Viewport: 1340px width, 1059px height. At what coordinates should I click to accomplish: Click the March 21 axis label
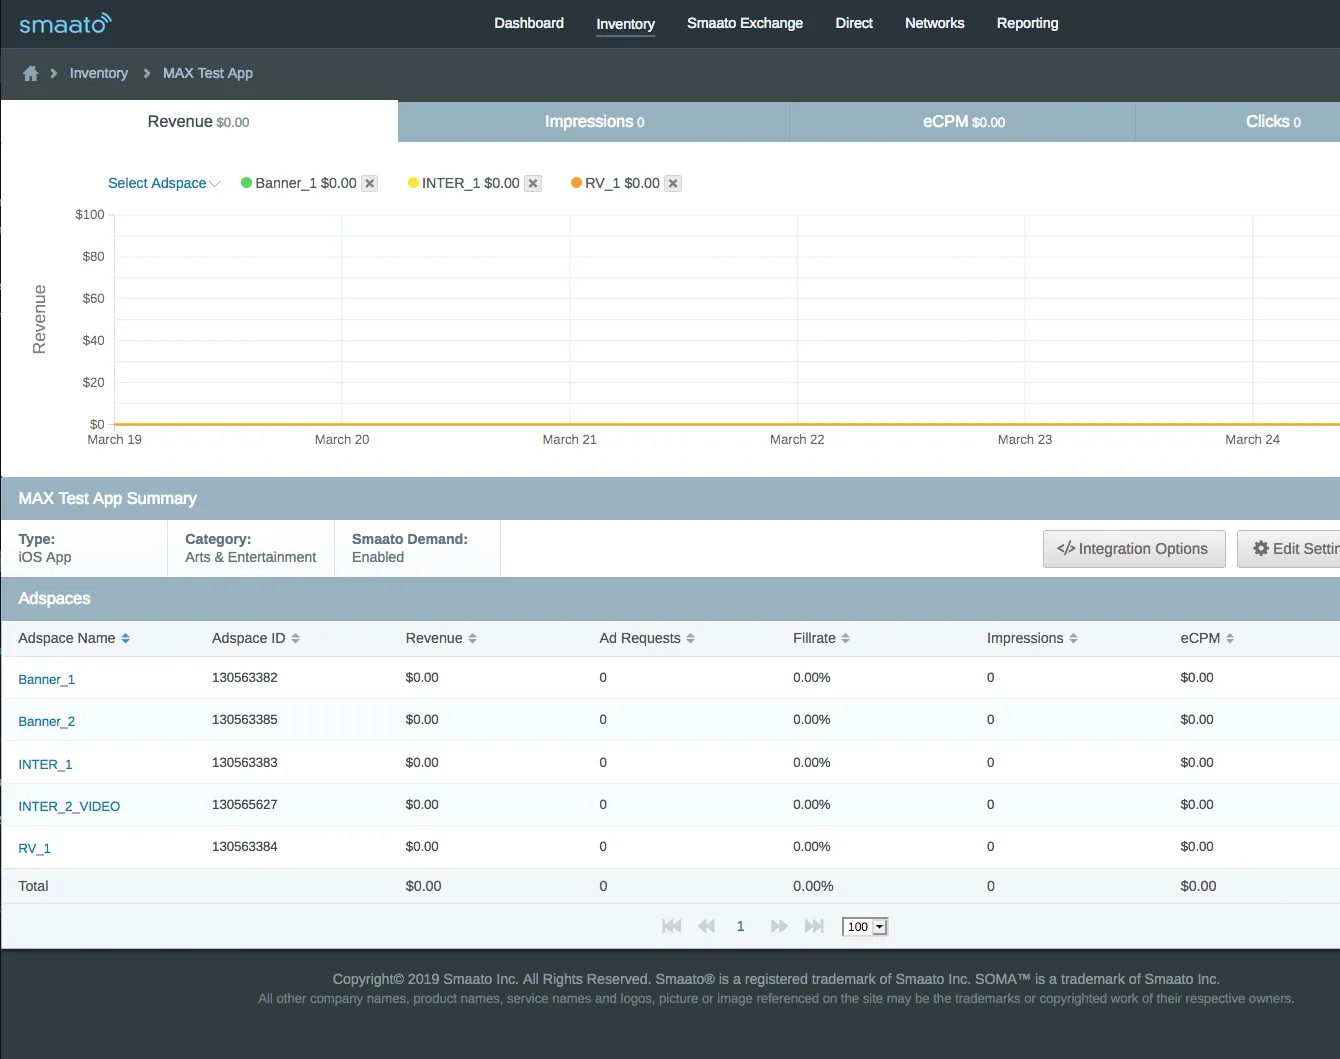click(569, 439)
